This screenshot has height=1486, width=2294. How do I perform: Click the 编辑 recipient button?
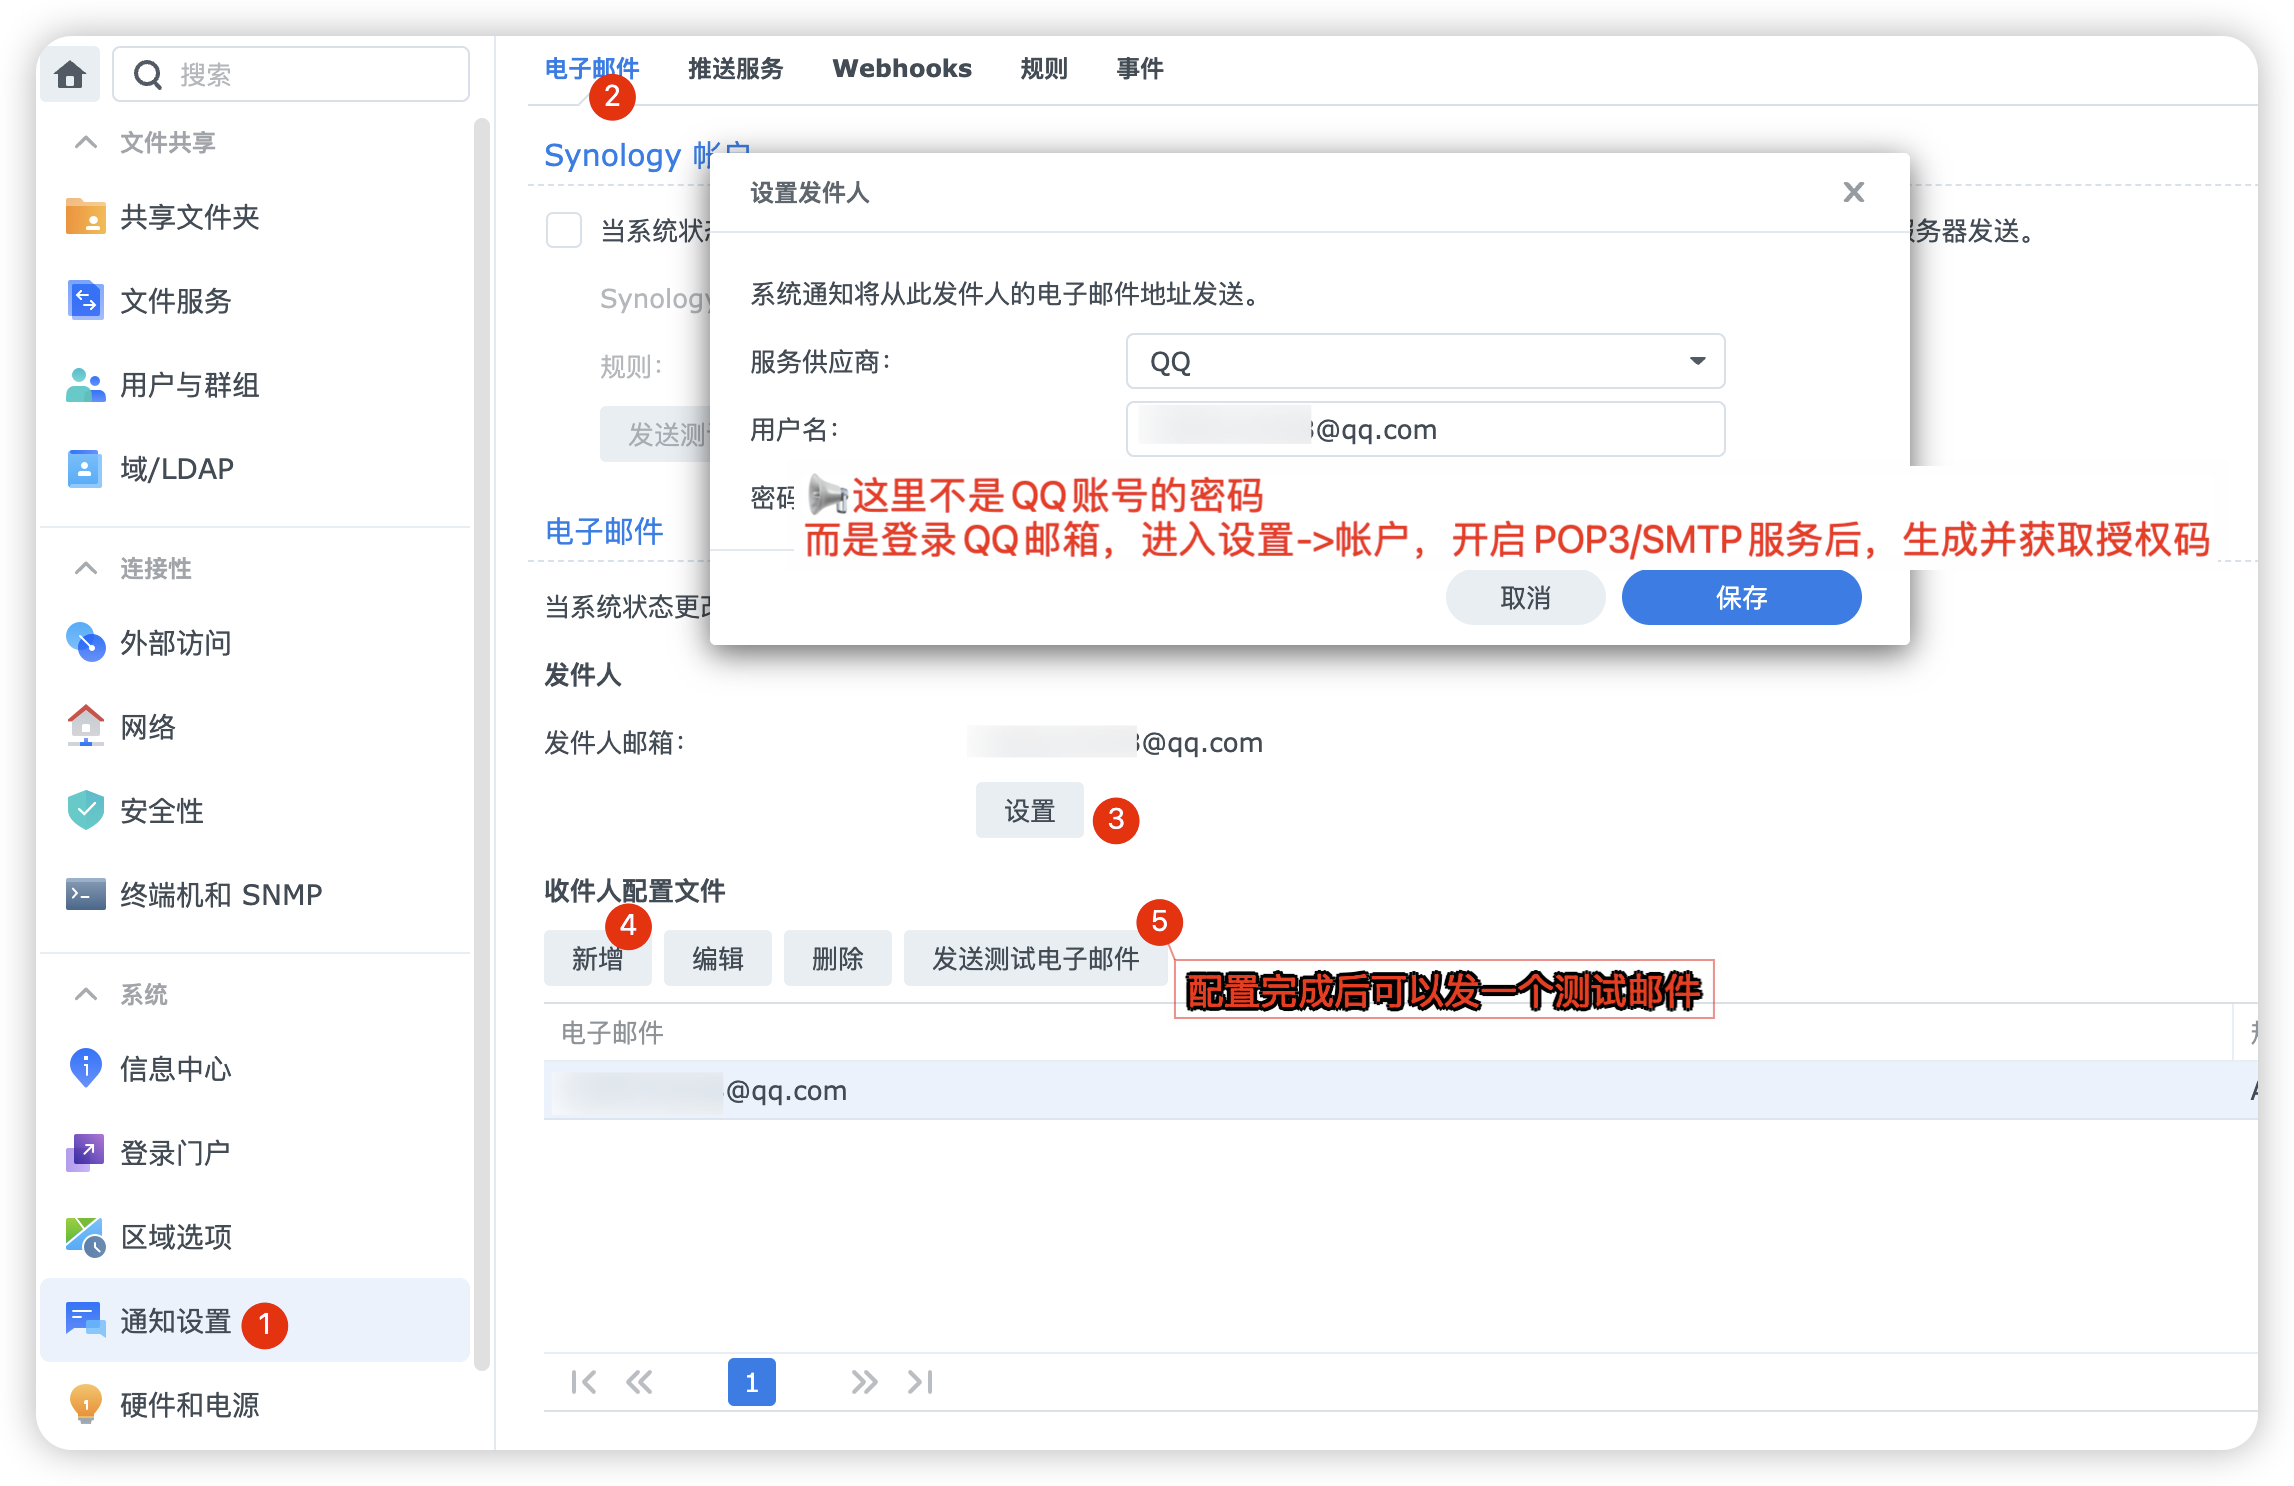click(717, 958)
